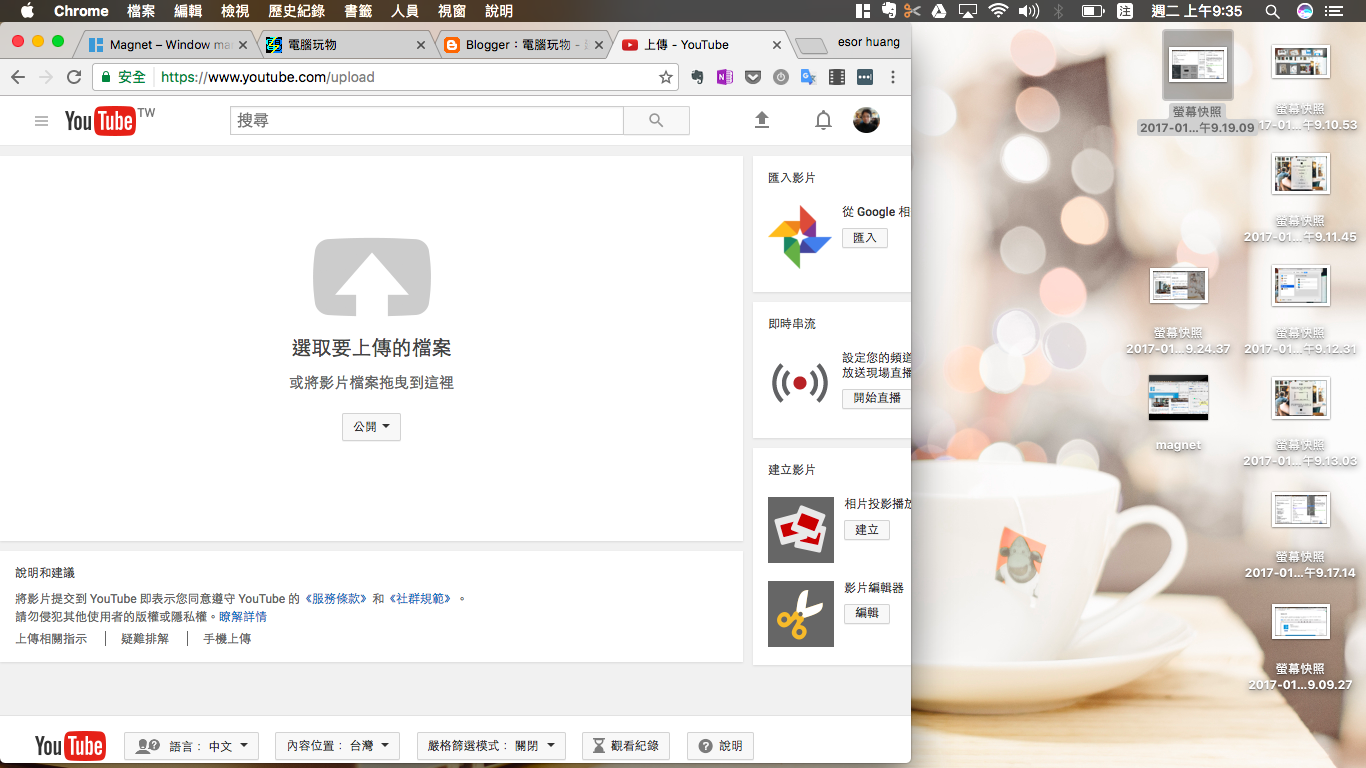Image resolution: width=1366 pixels, height=768 pixels.
Task: Click the 開始直播 button
Action: [x=877, y=398]
